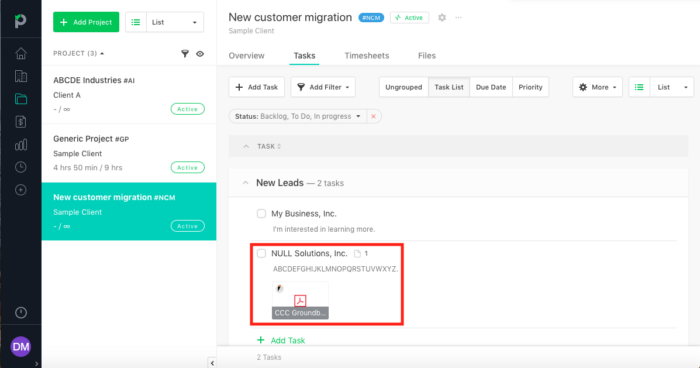Screen dimensions: 700x368
Task: Collapse all via TASK header chevron
Action: coord(246,146)
